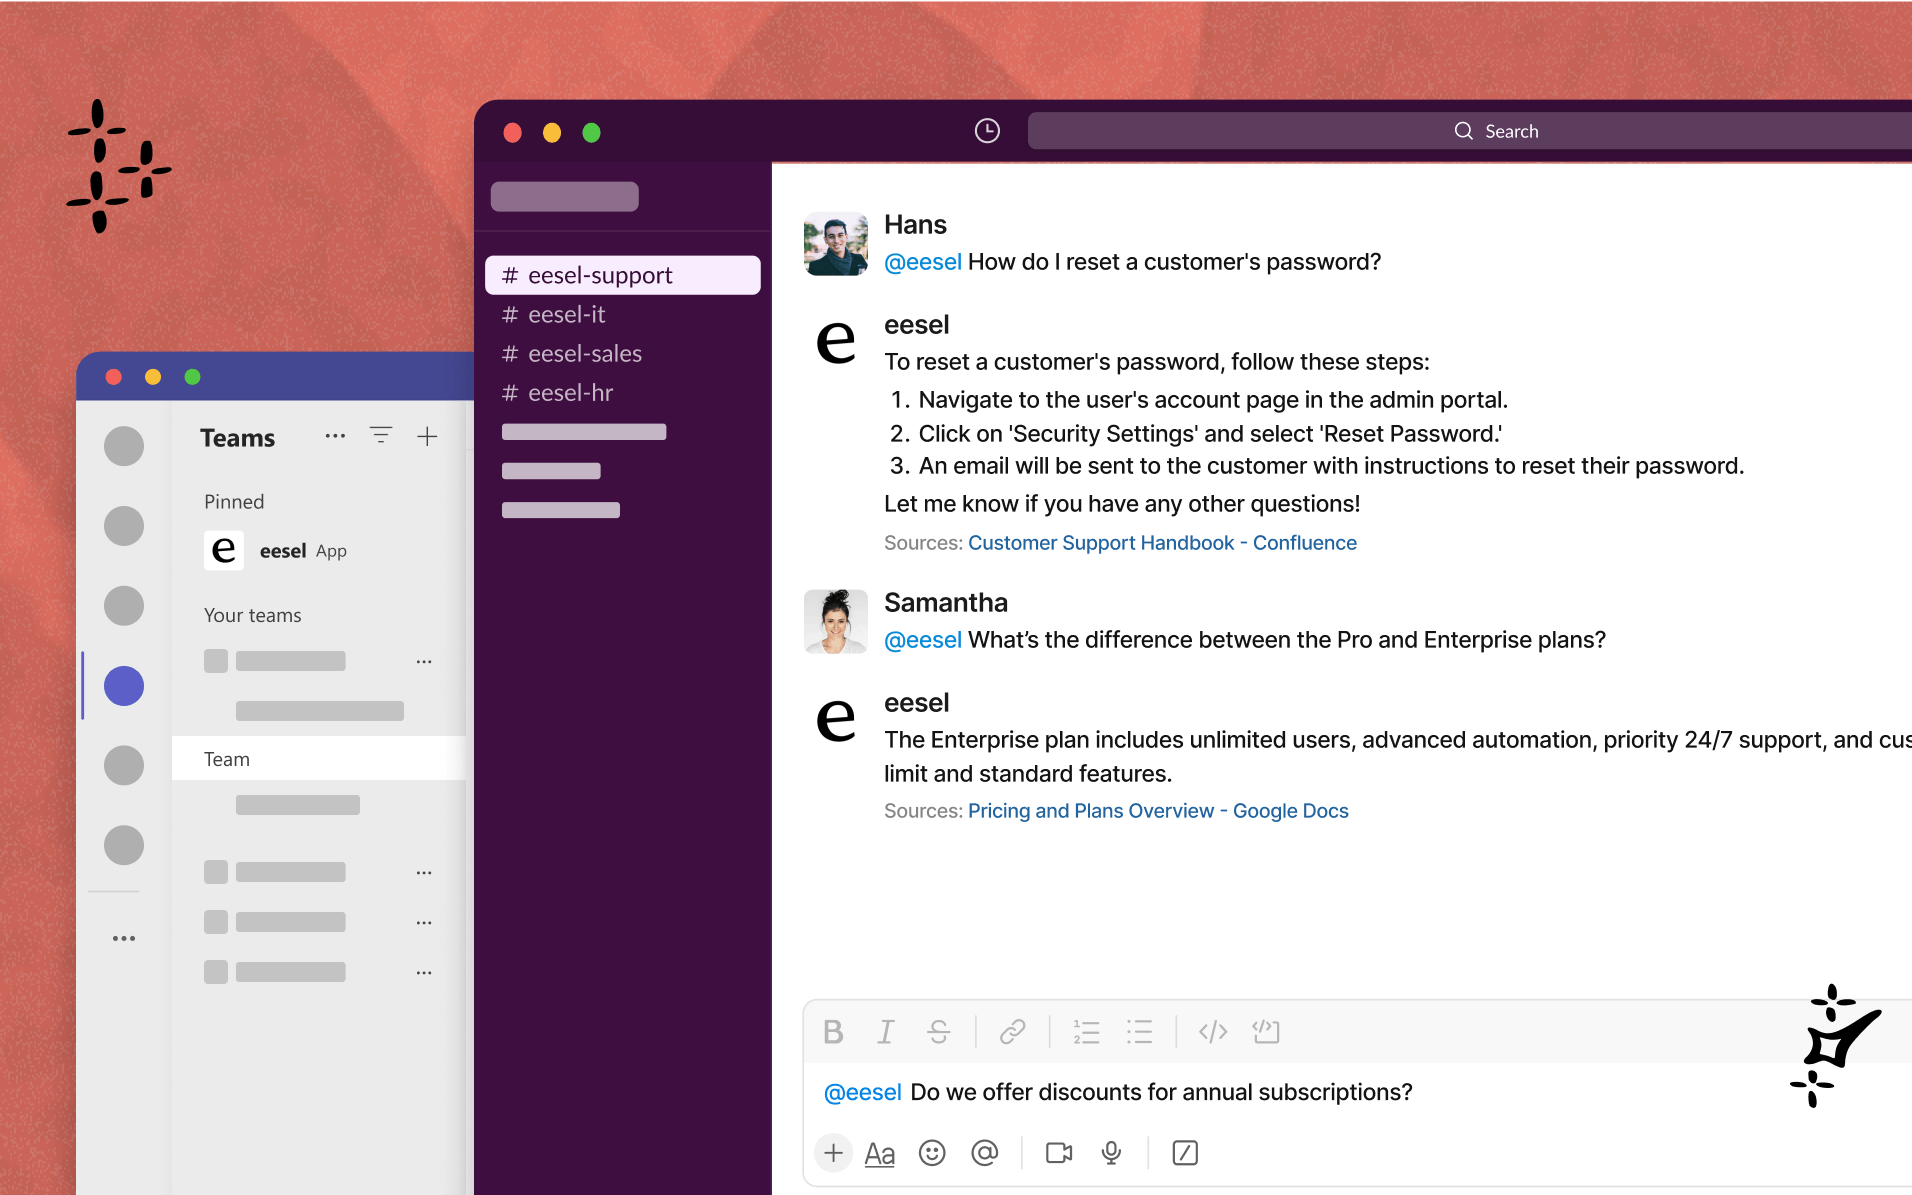Screen dimensions: 1912x1195
Task: Click the @eesel mention in Samantha's message
Action: (x=922, y=640)
